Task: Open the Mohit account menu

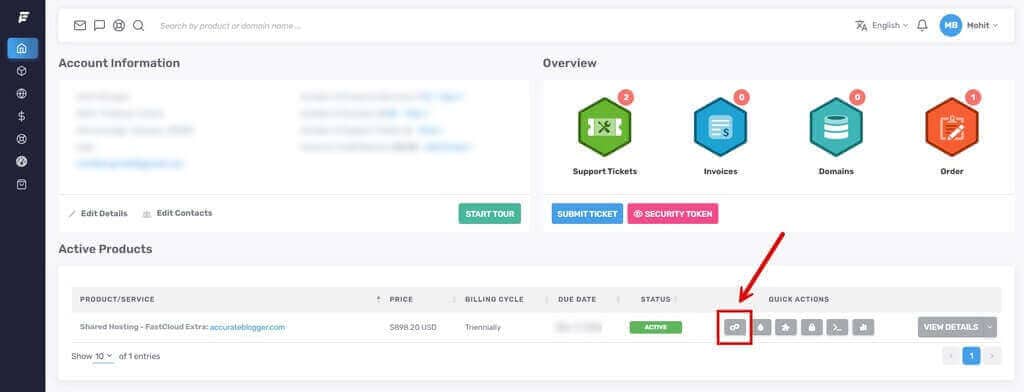Action: coord(982,25)
